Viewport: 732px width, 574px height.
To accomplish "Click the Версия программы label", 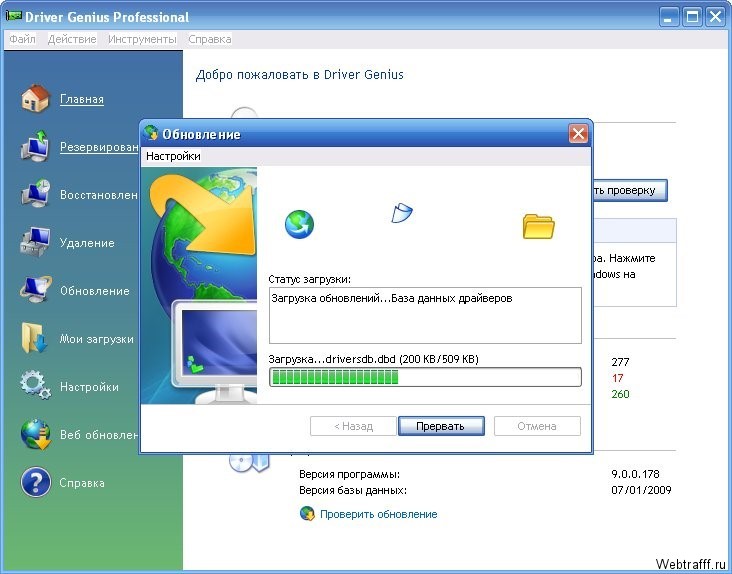I will [349, 474].
